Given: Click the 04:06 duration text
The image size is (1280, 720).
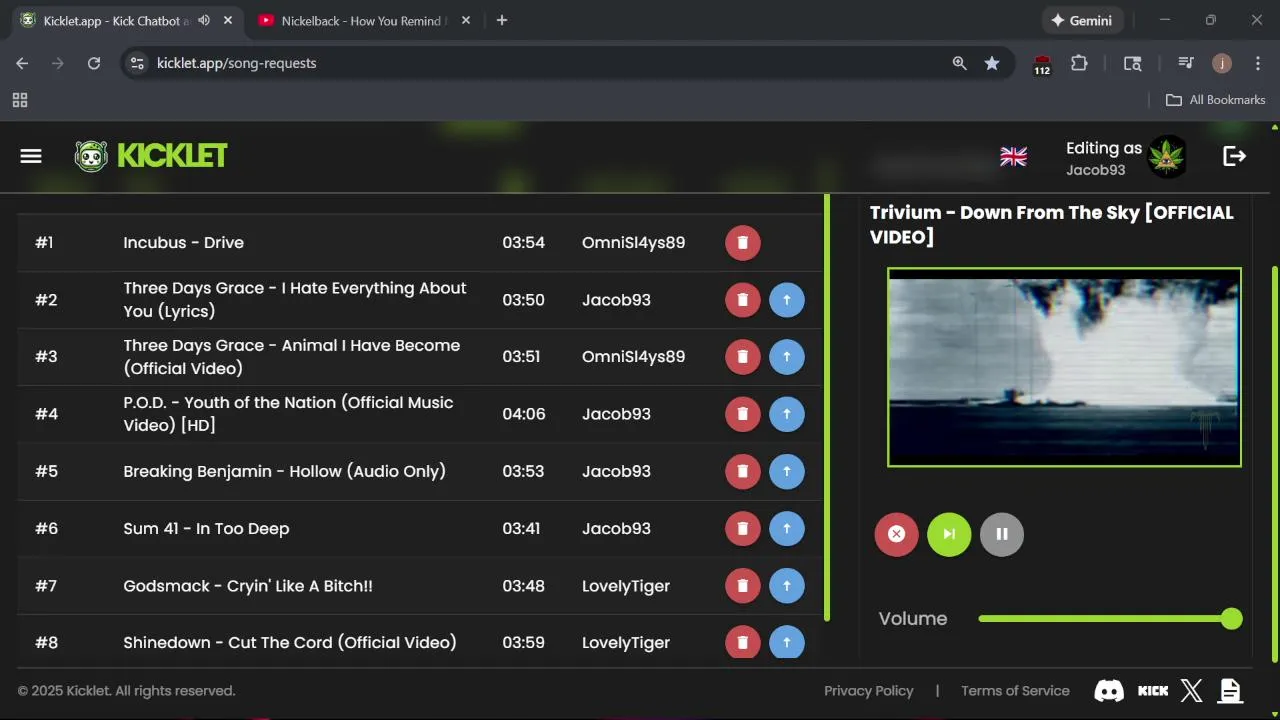Looking at the screenshot, I should (x=524, y=414).
